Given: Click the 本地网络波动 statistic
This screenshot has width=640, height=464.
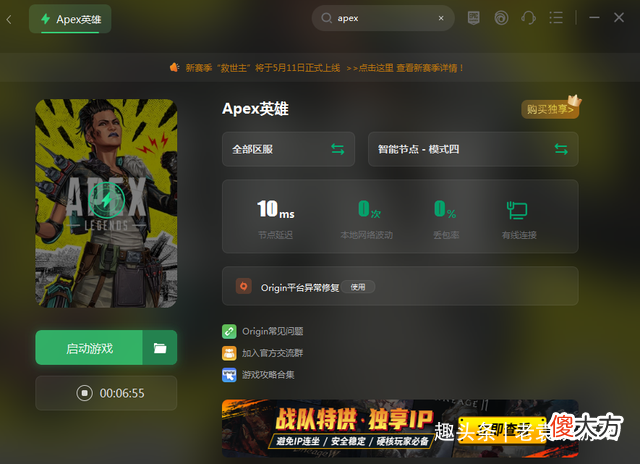Looking at the screenshot, I should pos(367,219).
